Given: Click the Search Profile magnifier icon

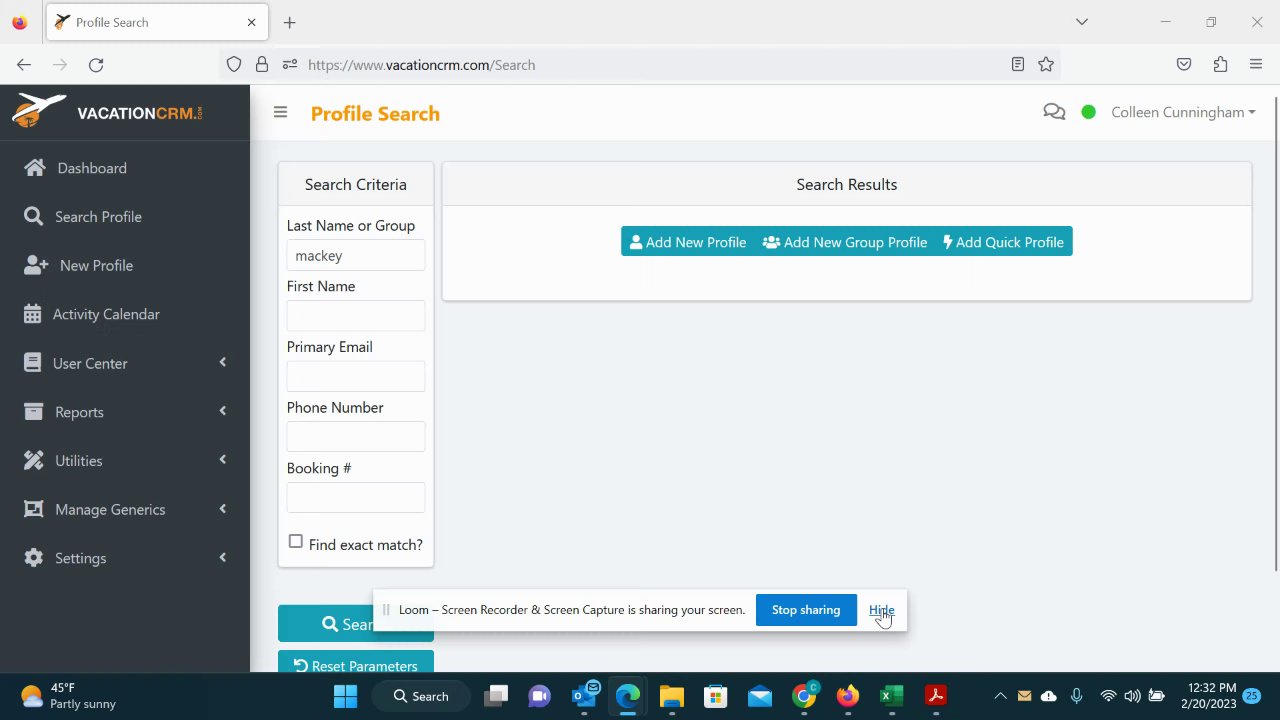Looking at the screenshot, I should pyautogui.click(x=33, y=216).
